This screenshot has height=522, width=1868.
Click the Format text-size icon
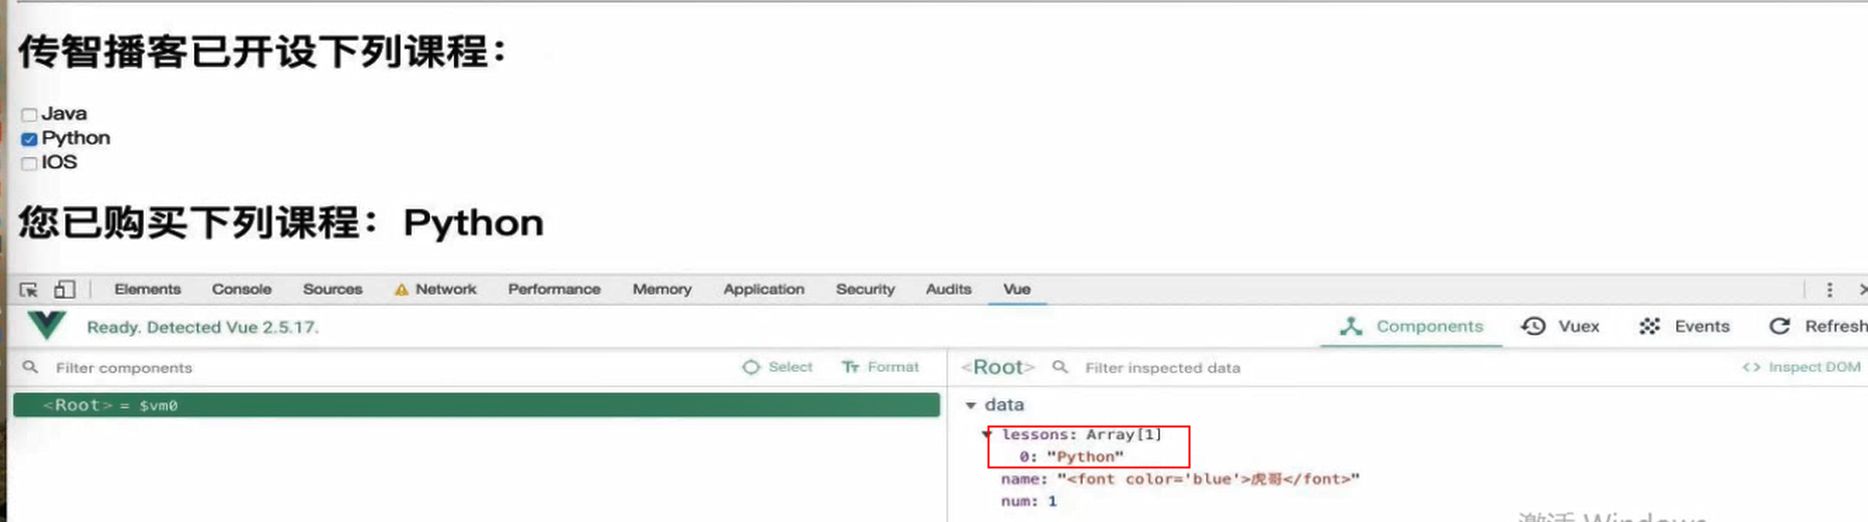click(851, 367)
